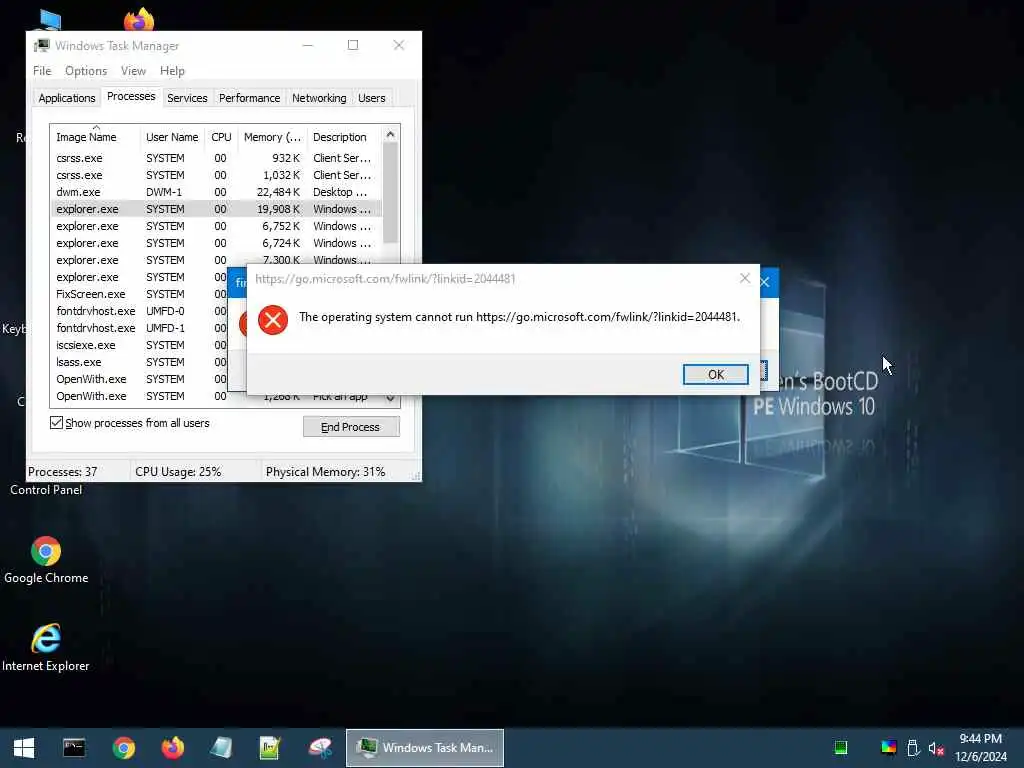Switch to the Users tab
This screenshot has width=1024, height=768.
click(x=372, y=98)
